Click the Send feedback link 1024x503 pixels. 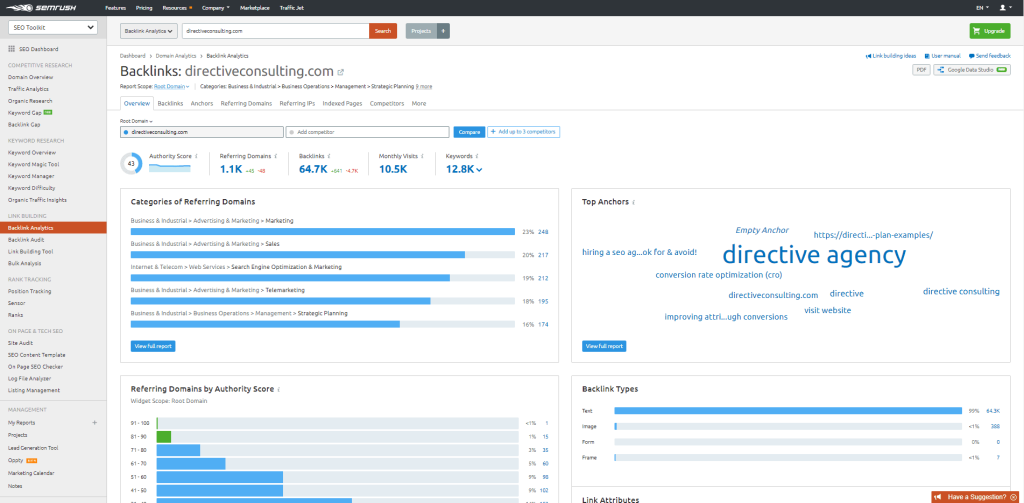click(x=989, y=56)
